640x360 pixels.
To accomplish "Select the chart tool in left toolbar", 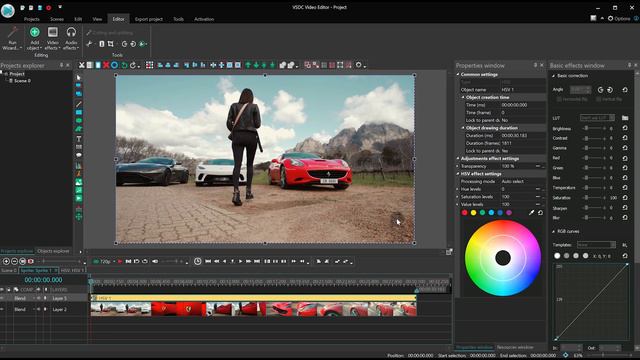I will tap(79, 166).
